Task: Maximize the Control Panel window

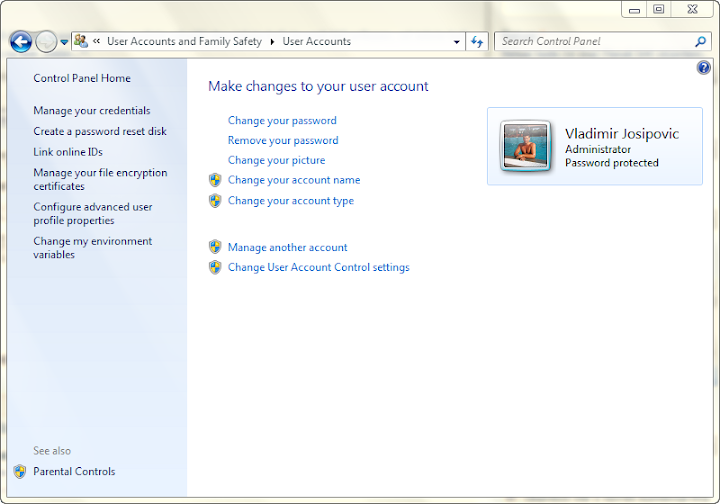Action: 658,10
